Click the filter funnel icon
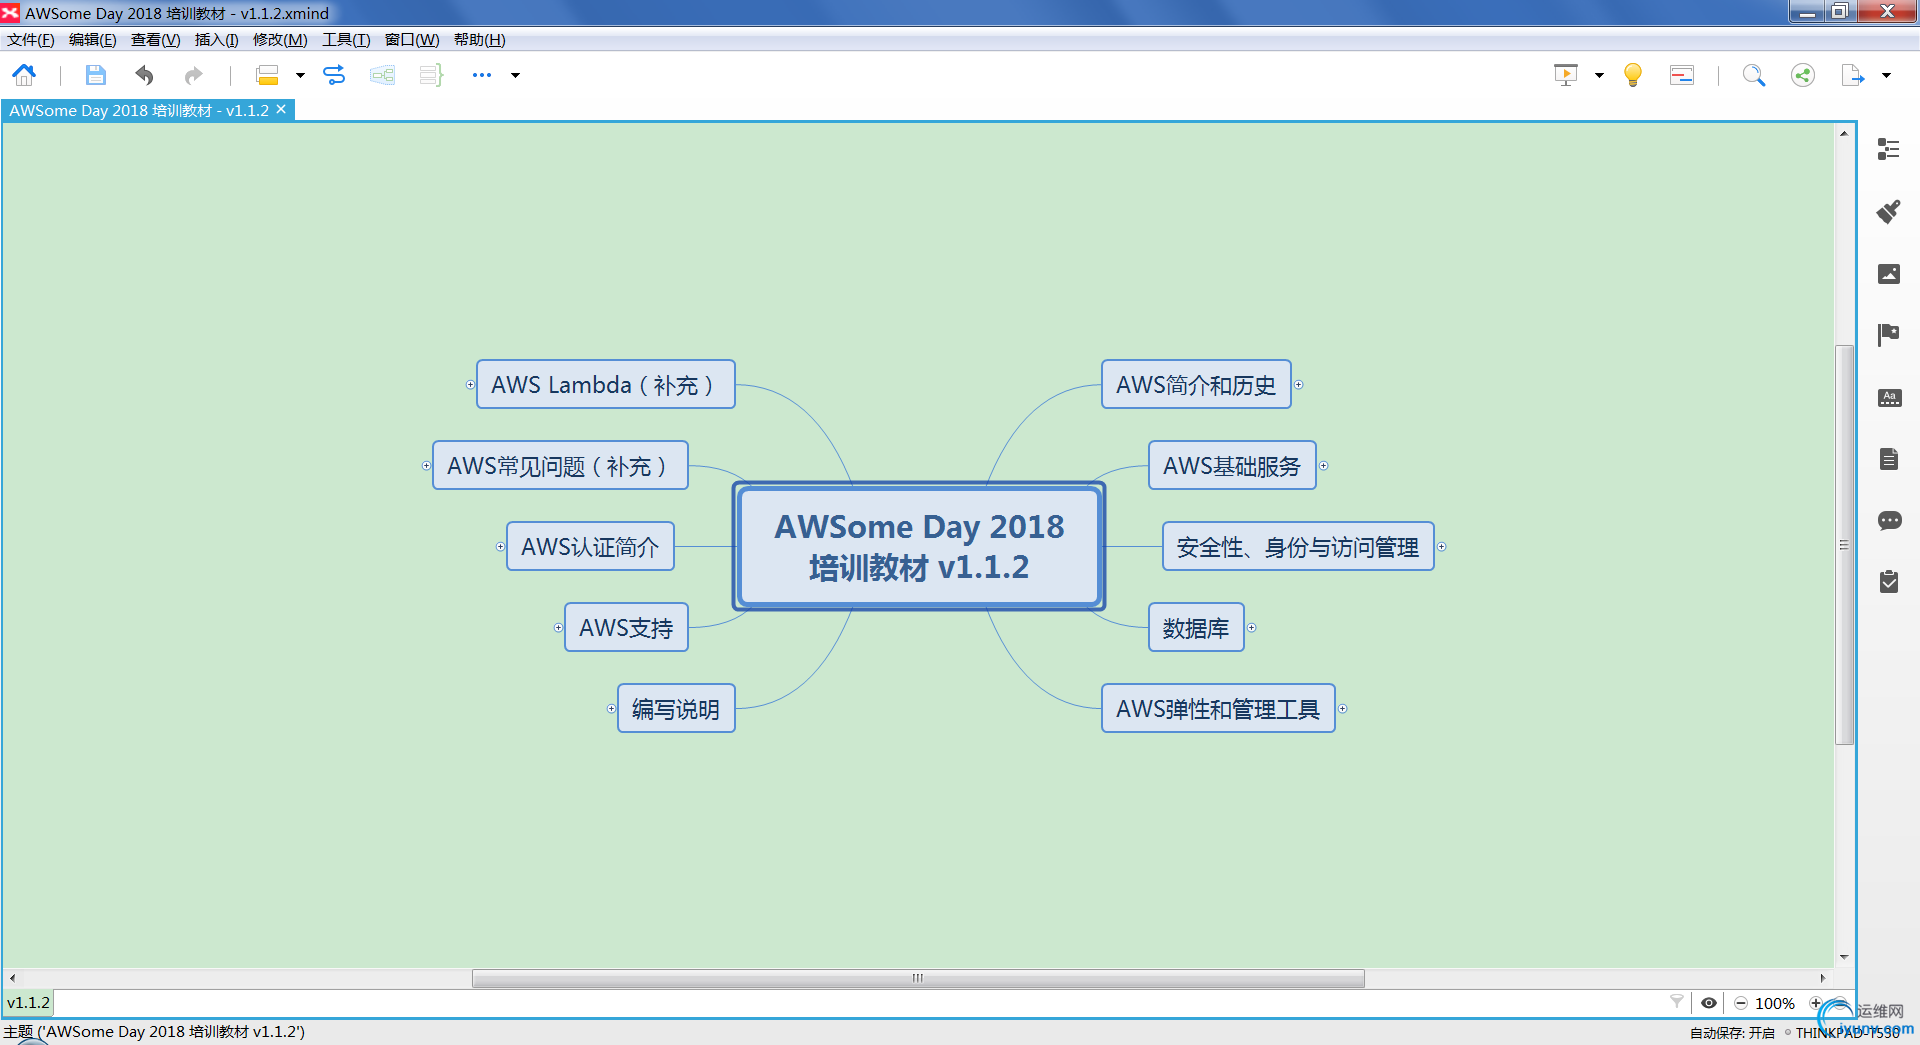Screen dimensions: 1920x1045 [x=1677, y=1002]
